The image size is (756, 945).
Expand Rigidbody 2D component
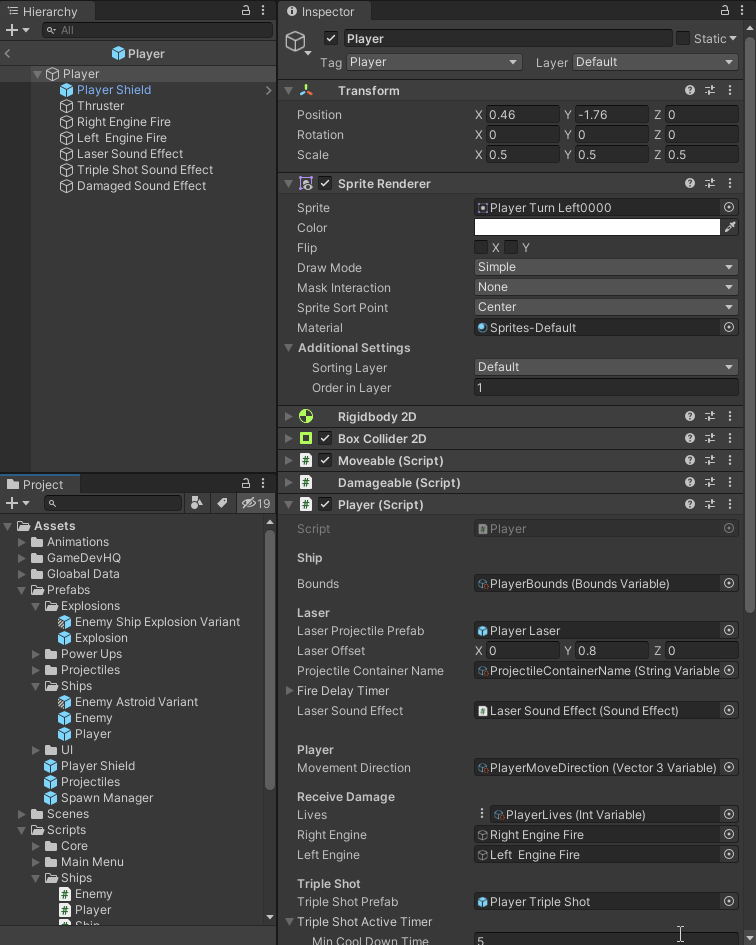coord(288,416)
